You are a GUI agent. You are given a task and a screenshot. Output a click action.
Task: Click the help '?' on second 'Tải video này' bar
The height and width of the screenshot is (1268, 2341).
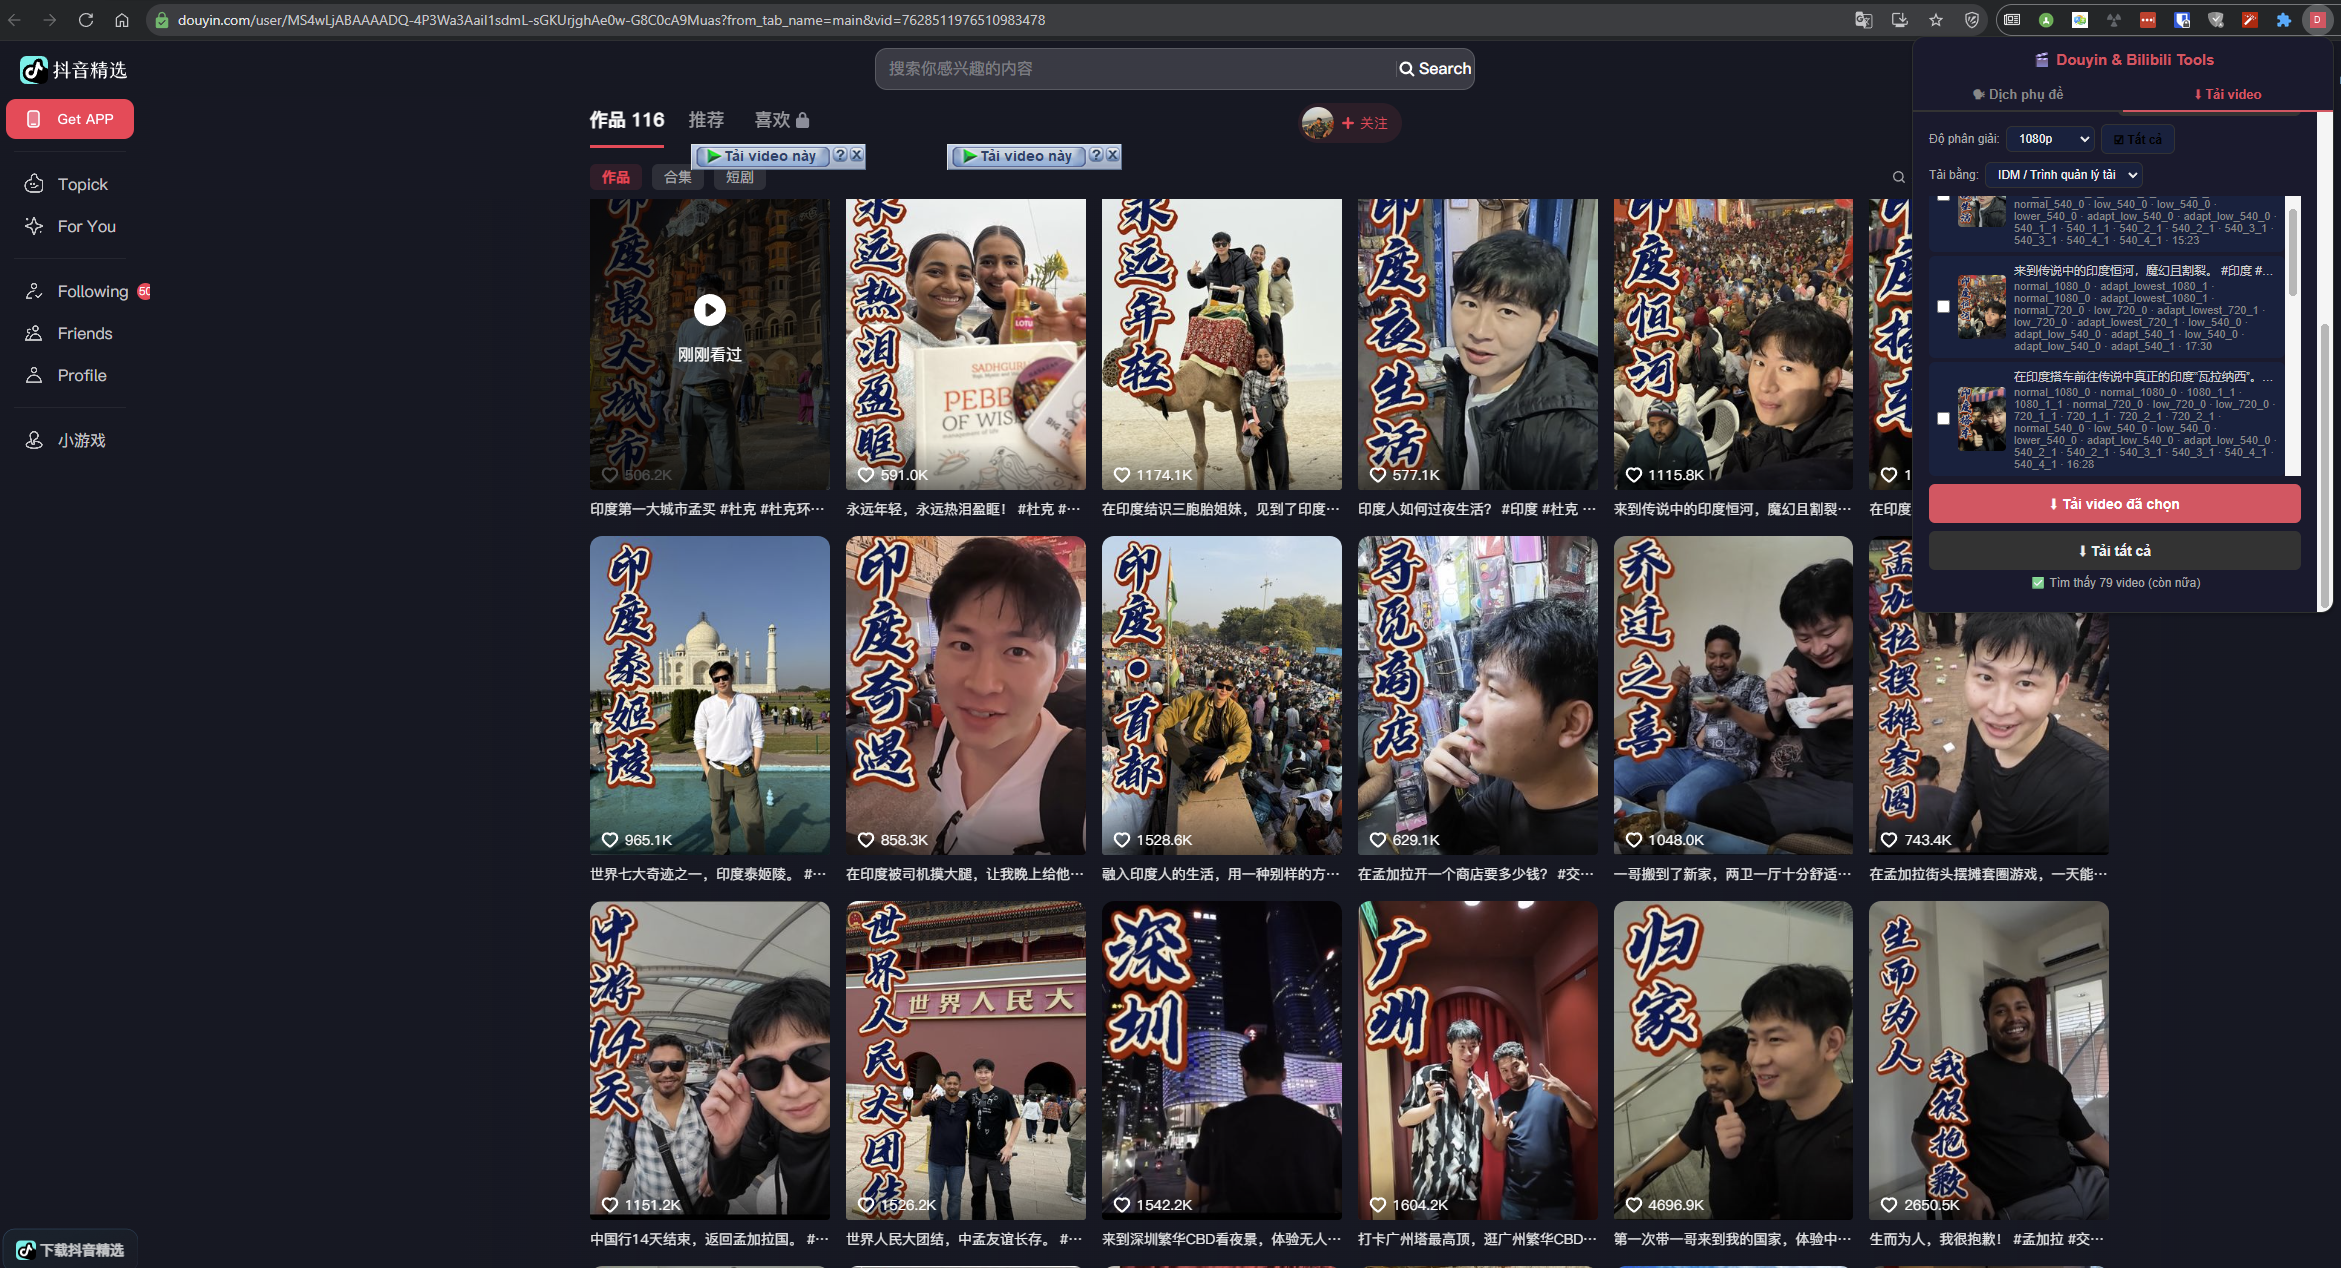1096,155
